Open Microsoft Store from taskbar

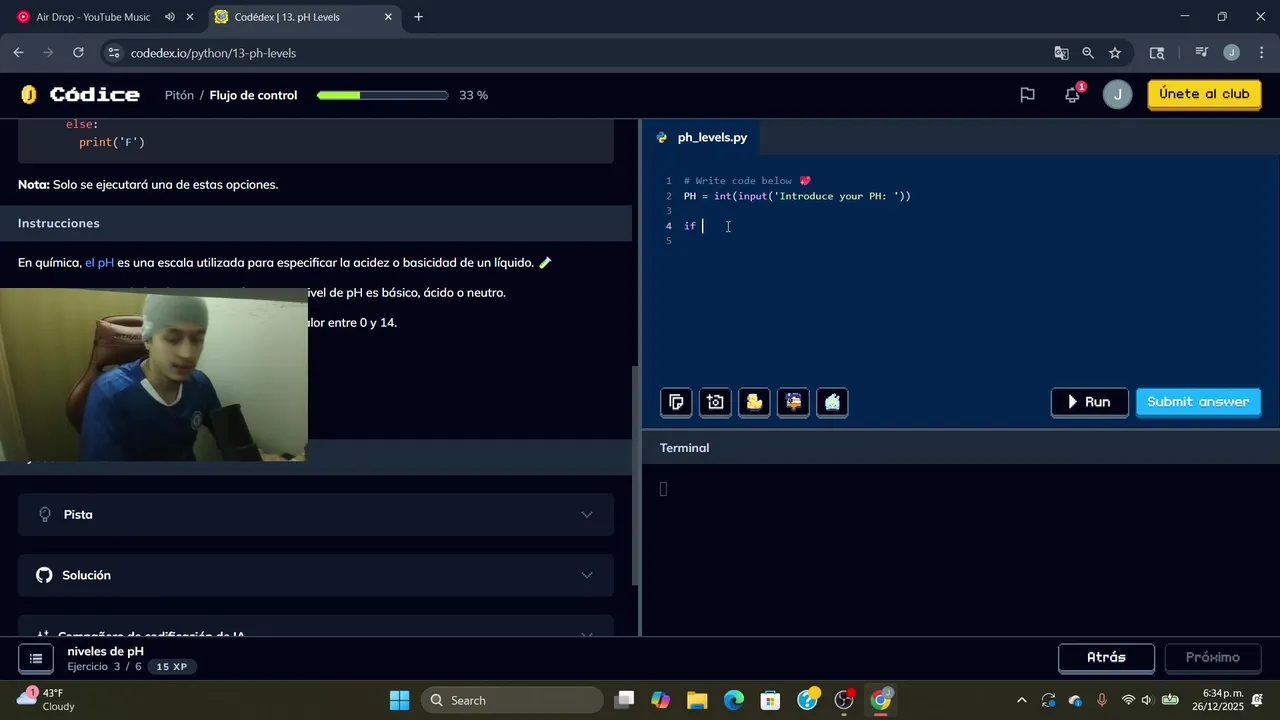pos(770,700)
